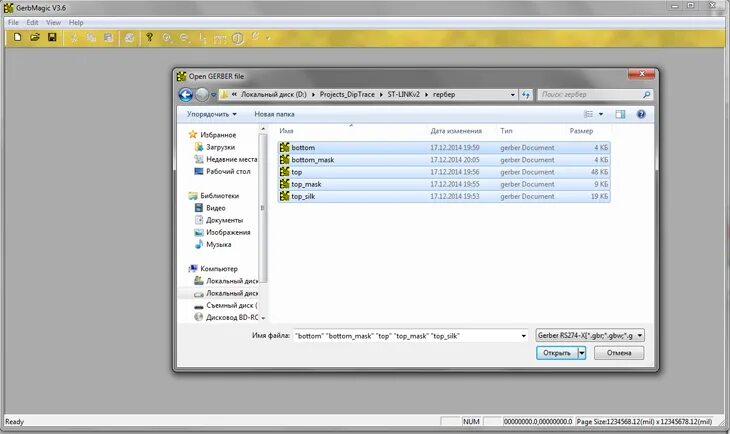
Task: Click the Paste toolbar icon
Action: [x=108, y=38]
